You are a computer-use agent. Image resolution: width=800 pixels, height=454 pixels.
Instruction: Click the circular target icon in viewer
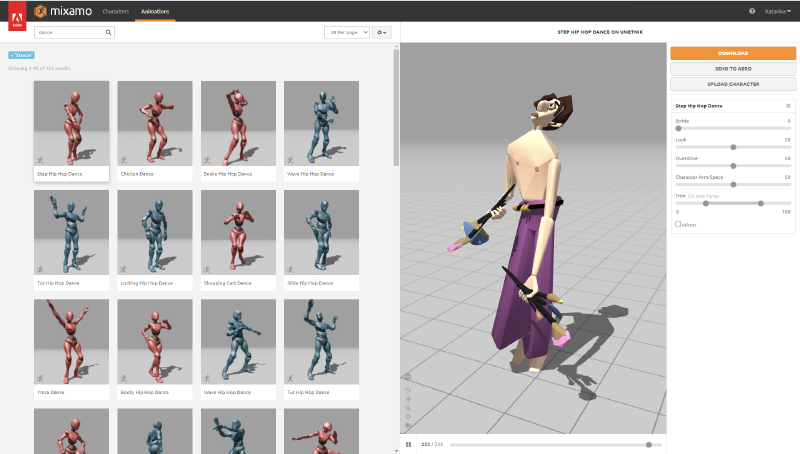tap(408, 416)
